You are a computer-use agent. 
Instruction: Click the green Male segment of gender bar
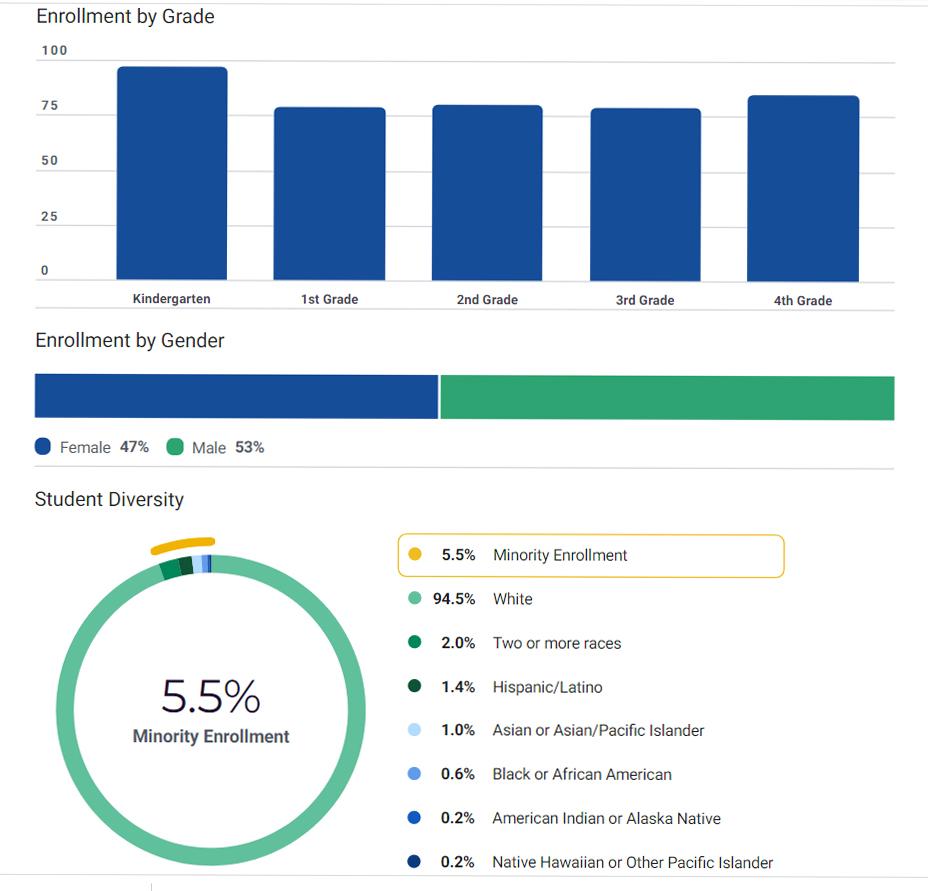(x=667, y=398)
